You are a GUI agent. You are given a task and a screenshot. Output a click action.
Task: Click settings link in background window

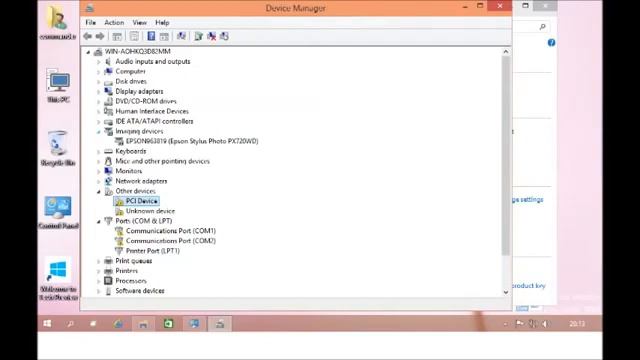(528, 200)
